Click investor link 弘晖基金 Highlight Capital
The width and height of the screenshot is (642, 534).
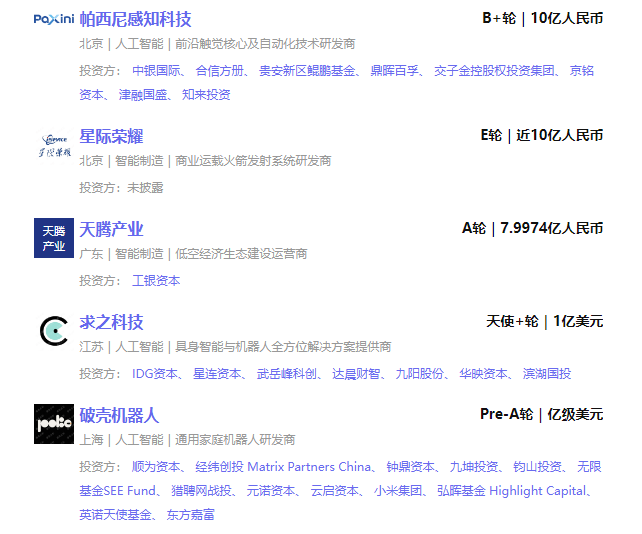tap(512, 491)
